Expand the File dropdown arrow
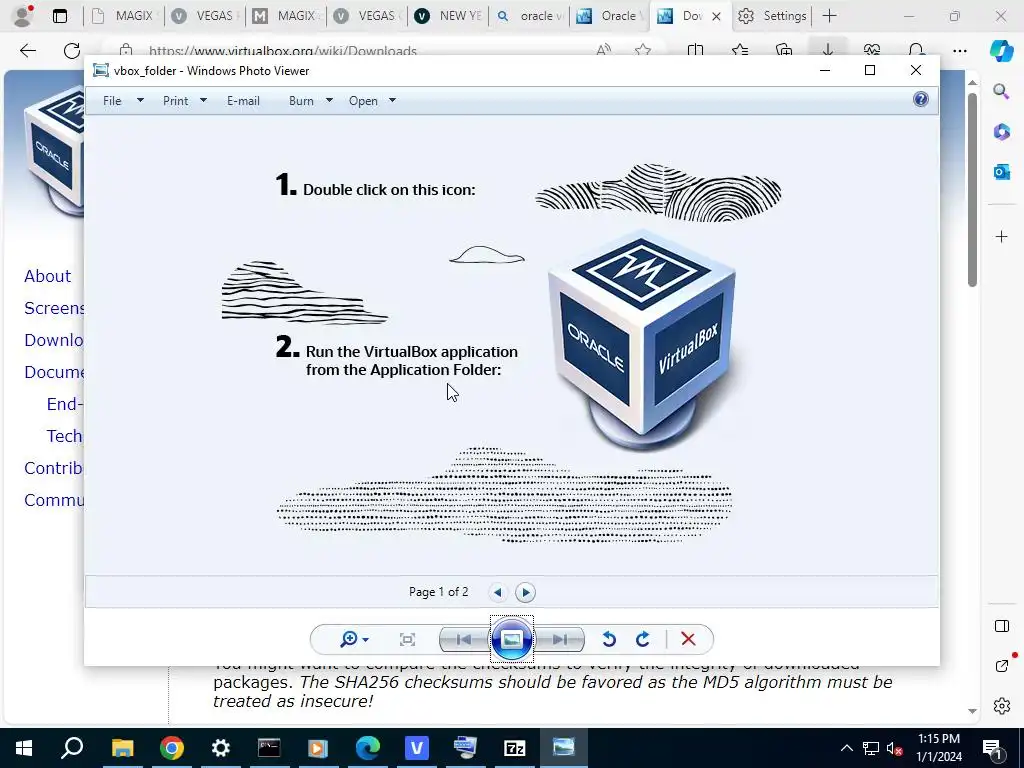The width and height of the screenshot is (1024, 768). (140, 101)
